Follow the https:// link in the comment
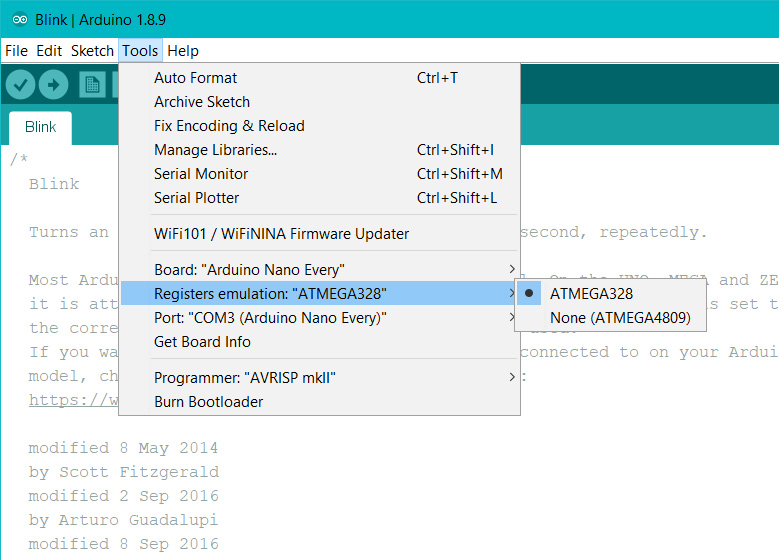The image size is (779, 560). pos(74,400)
